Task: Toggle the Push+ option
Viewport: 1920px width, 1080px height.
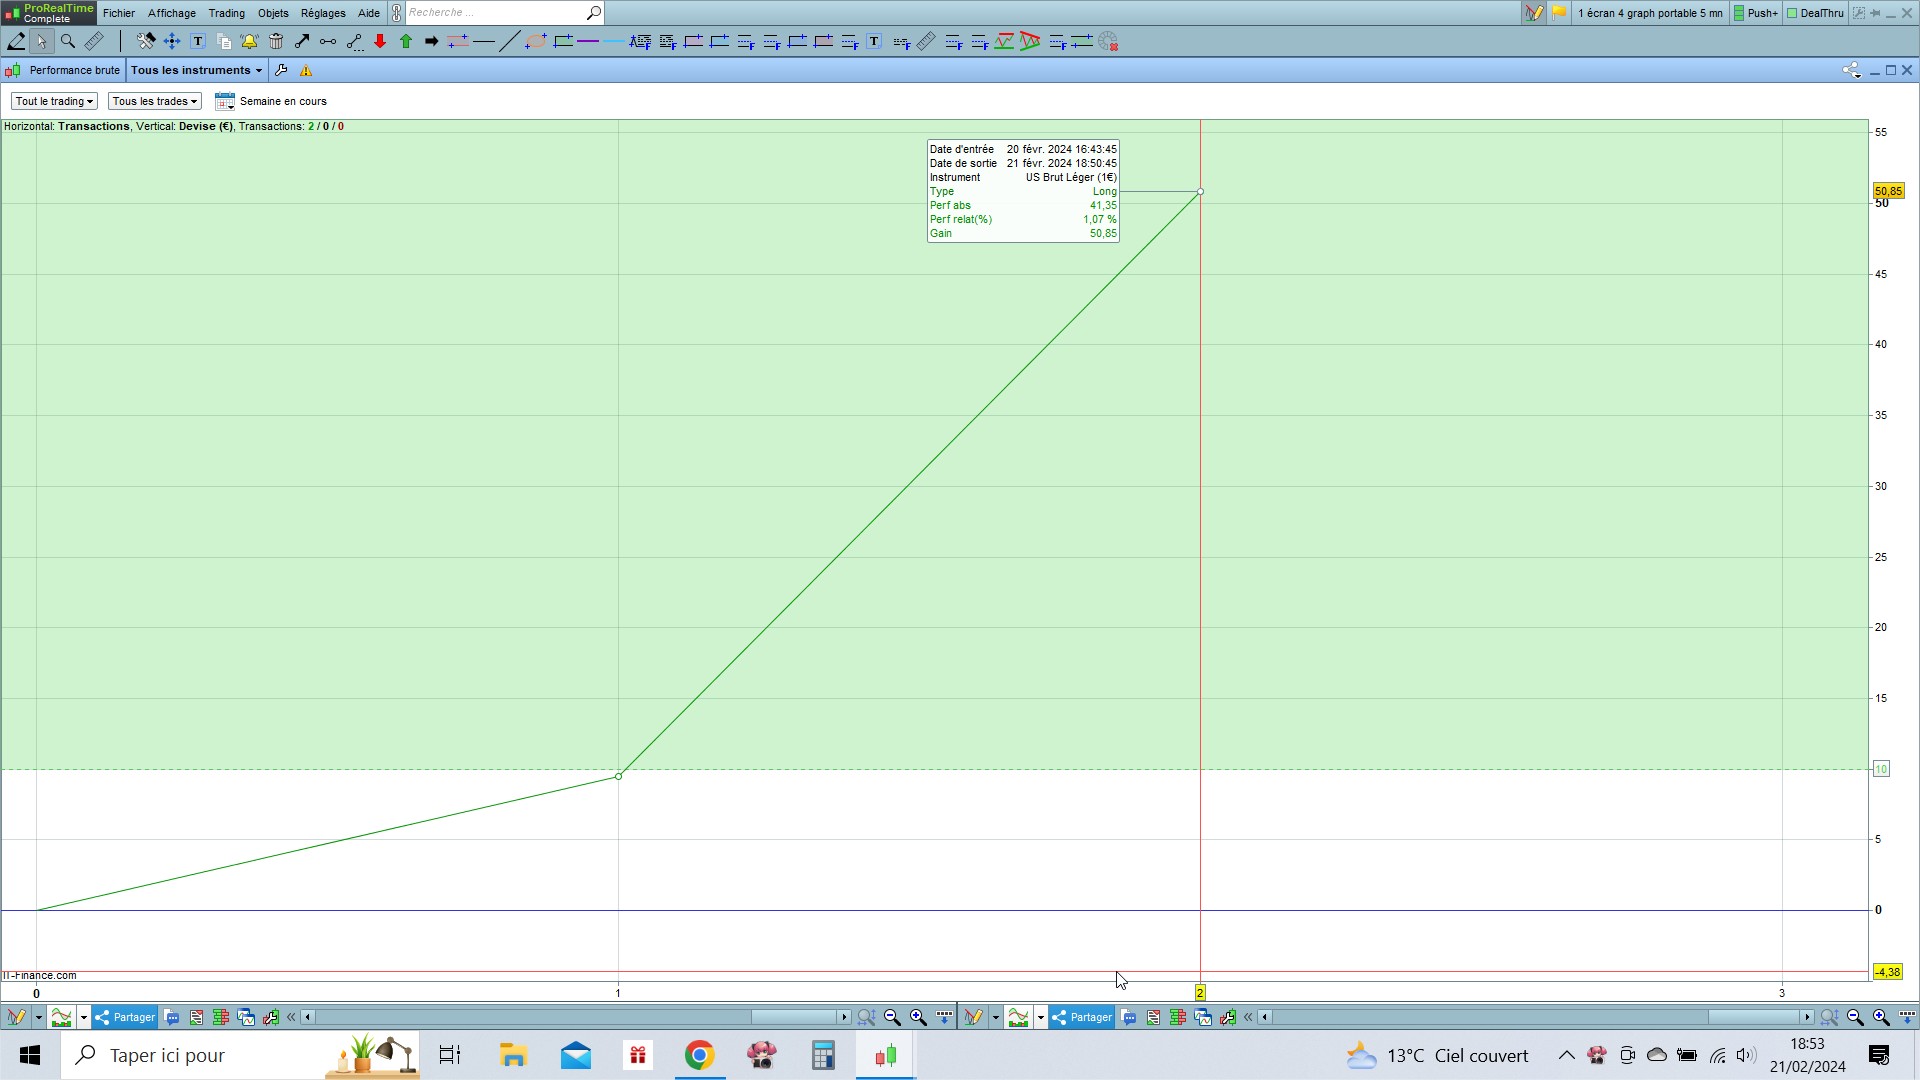Action: (x=1756, y=13)
